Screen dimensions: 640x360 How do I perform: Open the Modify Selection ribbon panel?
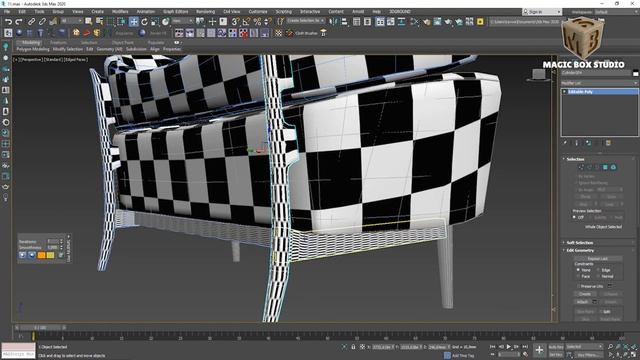click(x=68, y=49)
